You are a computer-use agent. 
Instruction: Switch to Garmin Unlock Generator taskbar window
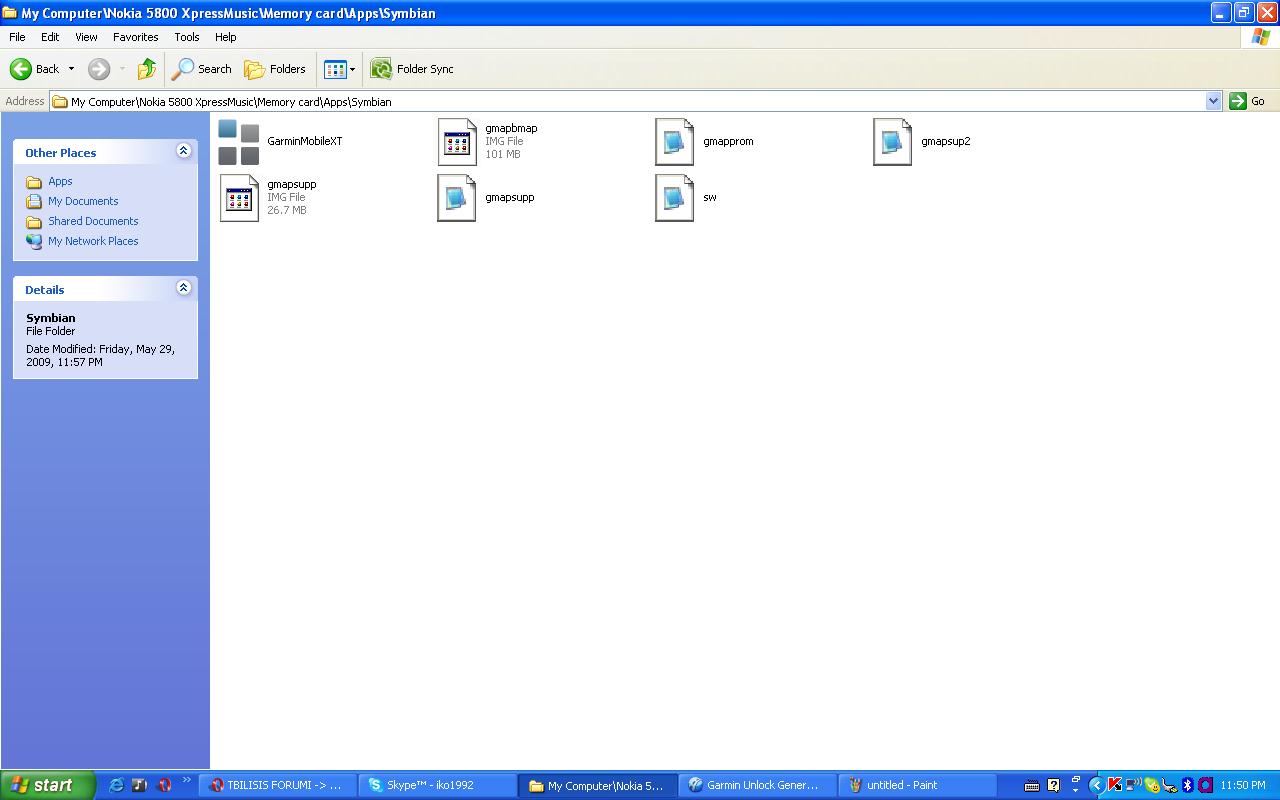(x=758, y=785)
